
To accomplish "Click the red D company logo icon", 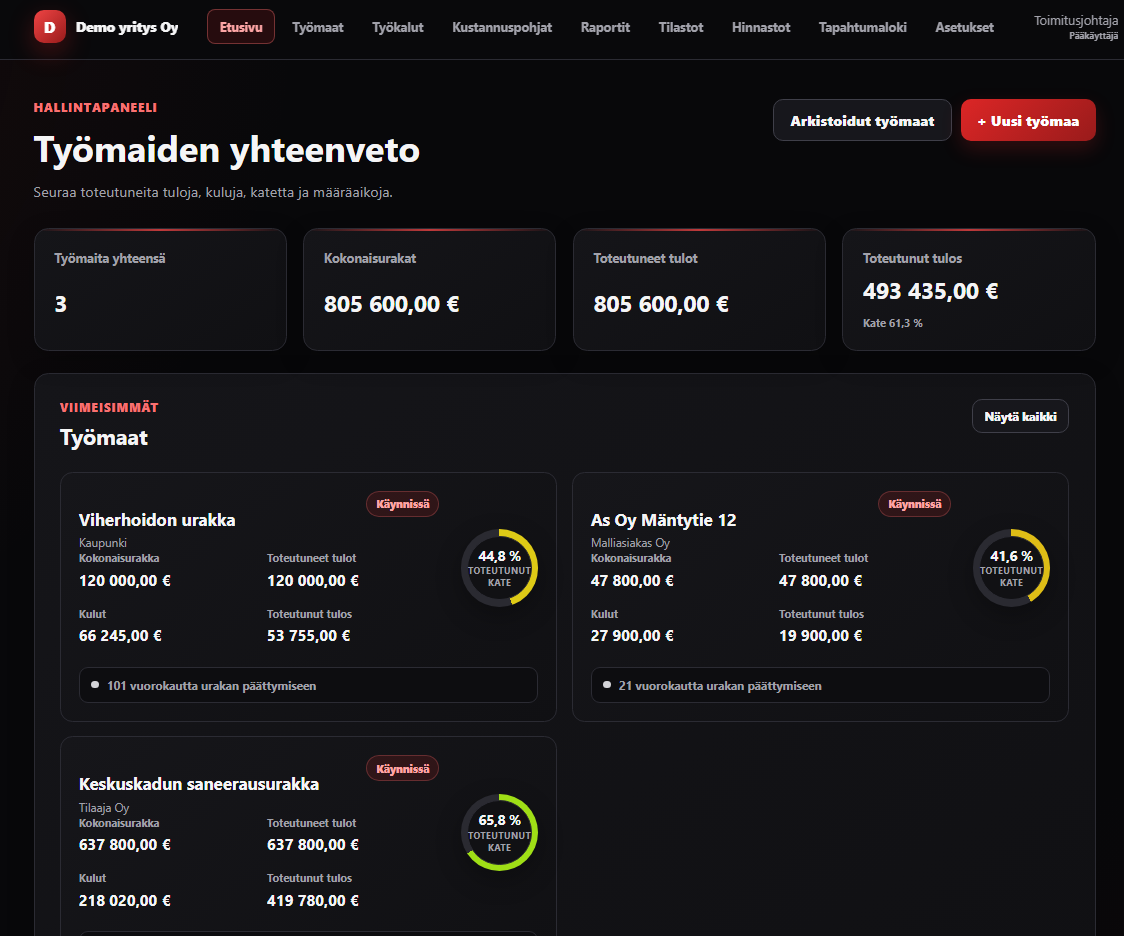I will pos(49,27).
